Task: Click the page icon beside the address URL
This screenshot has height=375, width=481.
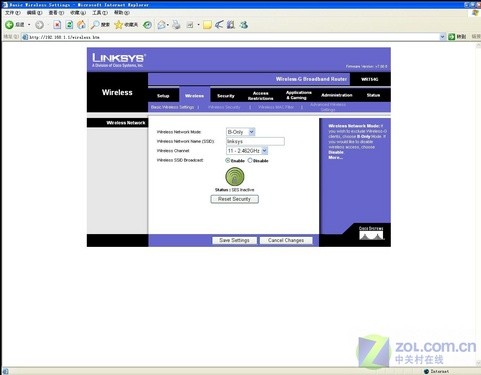Action: (25, 37)
